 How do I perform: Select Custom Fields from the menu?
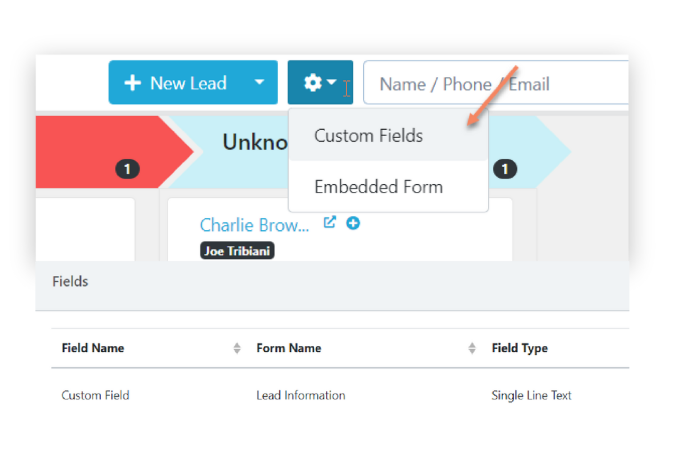(x=368, y=136)
